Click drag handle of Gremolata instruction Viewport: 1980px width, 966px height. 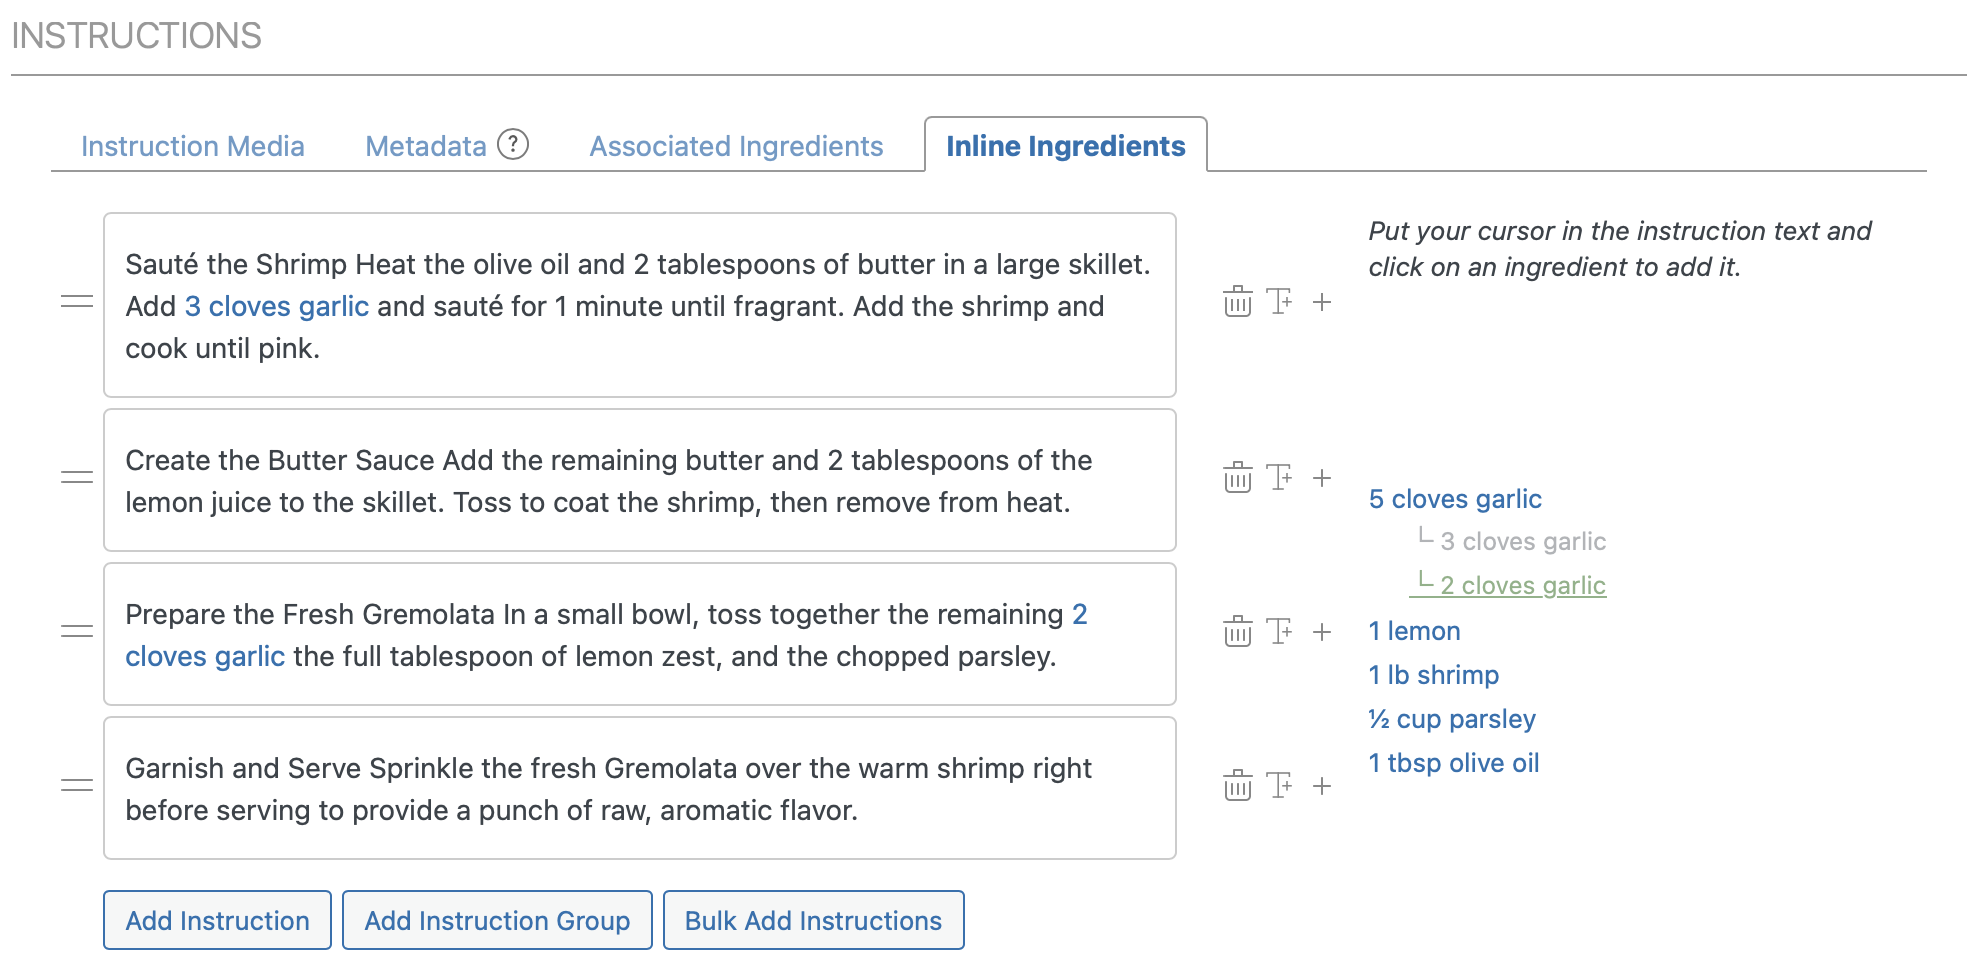click(77, 631)
